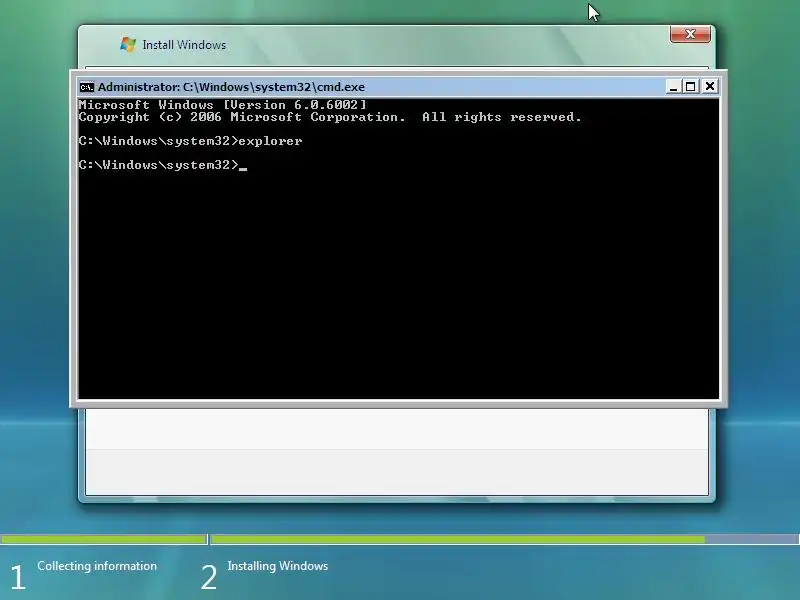Viewport: 800px width, 600px height.
Task: Maximize the Administrator cmd.exe window
Action: point(690,87)
